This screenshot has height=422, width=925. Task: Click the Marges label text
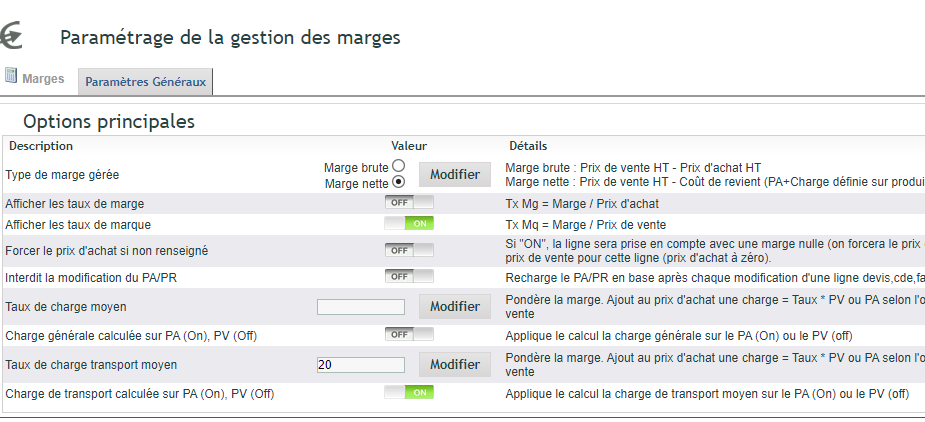(x=43, y=78)
